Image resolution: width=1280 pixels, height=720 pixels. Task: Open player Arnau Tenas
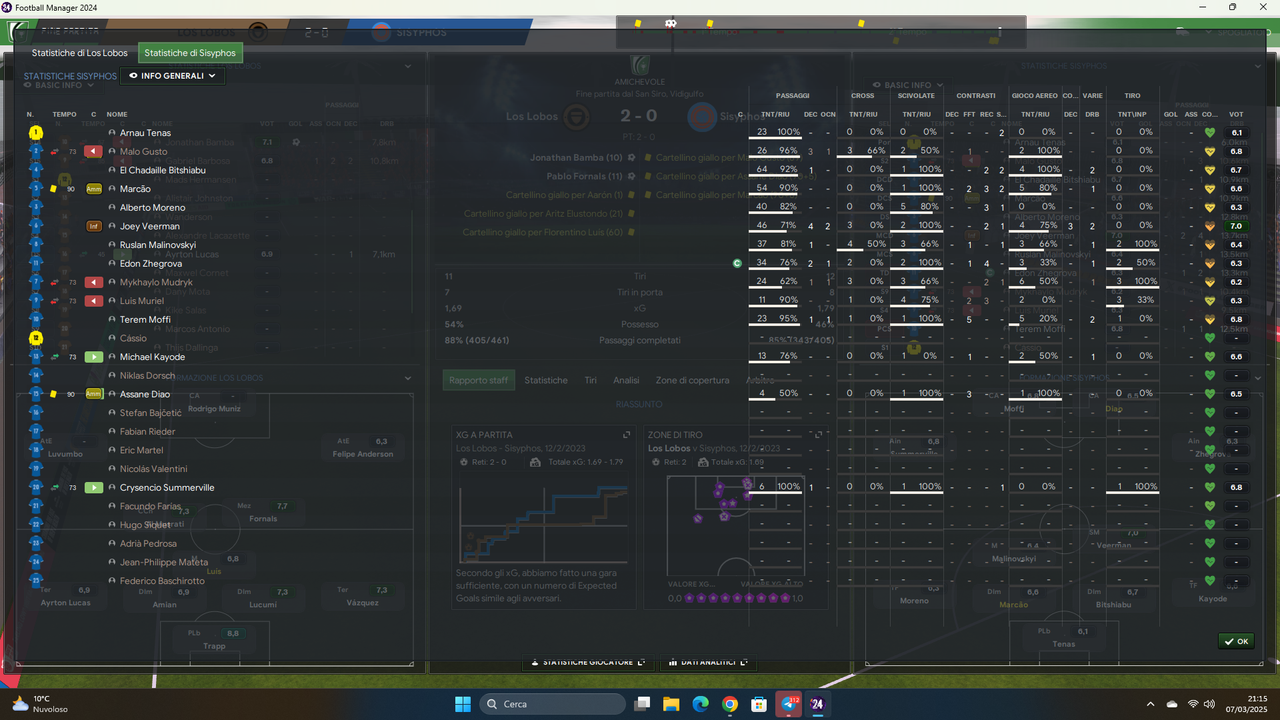pos(145,132)
